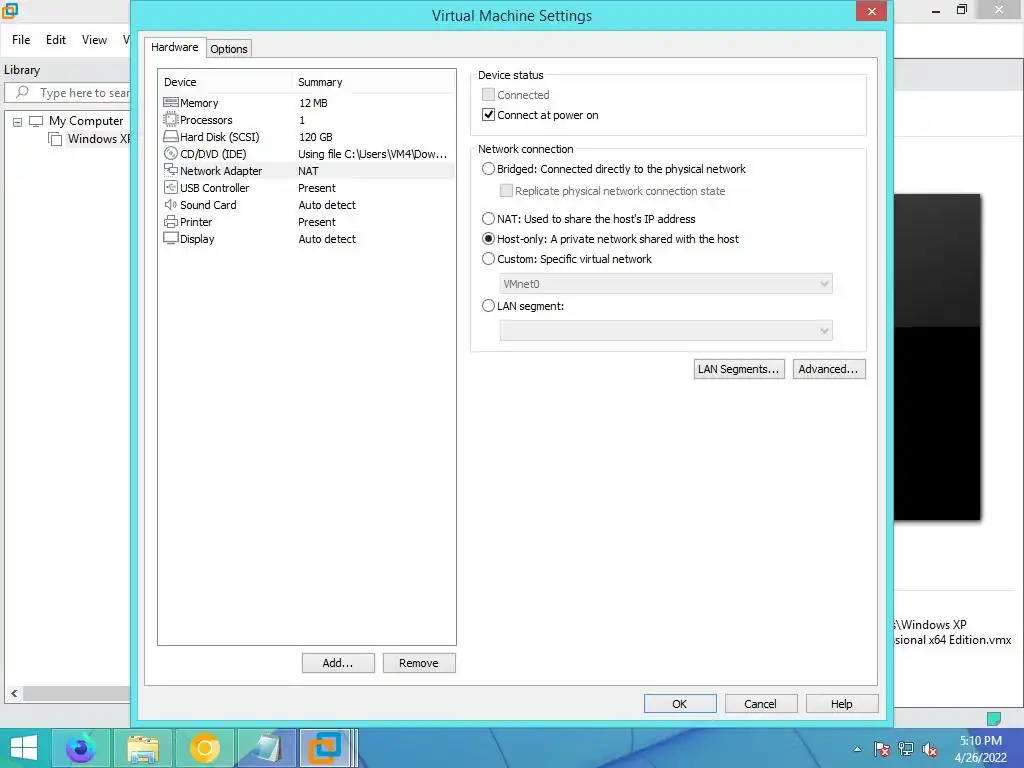Open File Explorer from the taskbar
The height and width of the screenshot is (768, 1024).
coord(143,748)
